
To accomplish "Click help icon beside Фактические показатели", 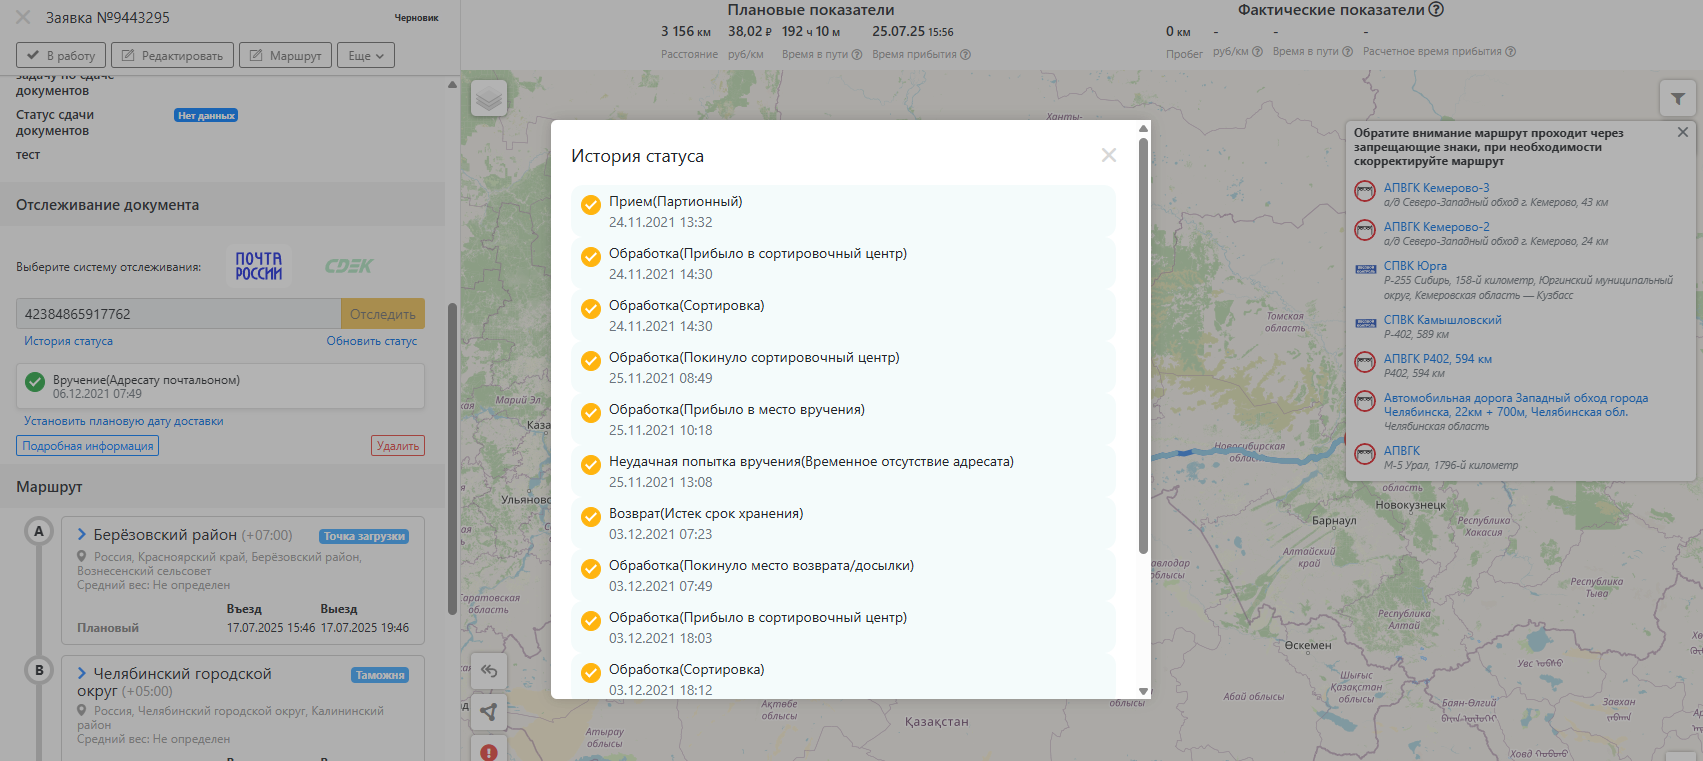I will 1436,10.
